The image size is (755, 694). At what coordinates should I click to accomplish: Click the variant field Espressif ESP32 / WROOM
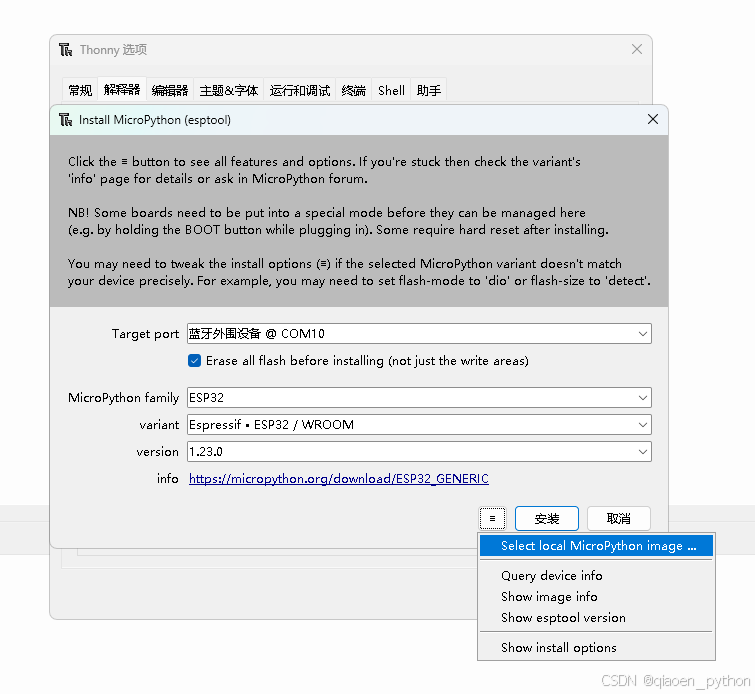click(419, 425)
